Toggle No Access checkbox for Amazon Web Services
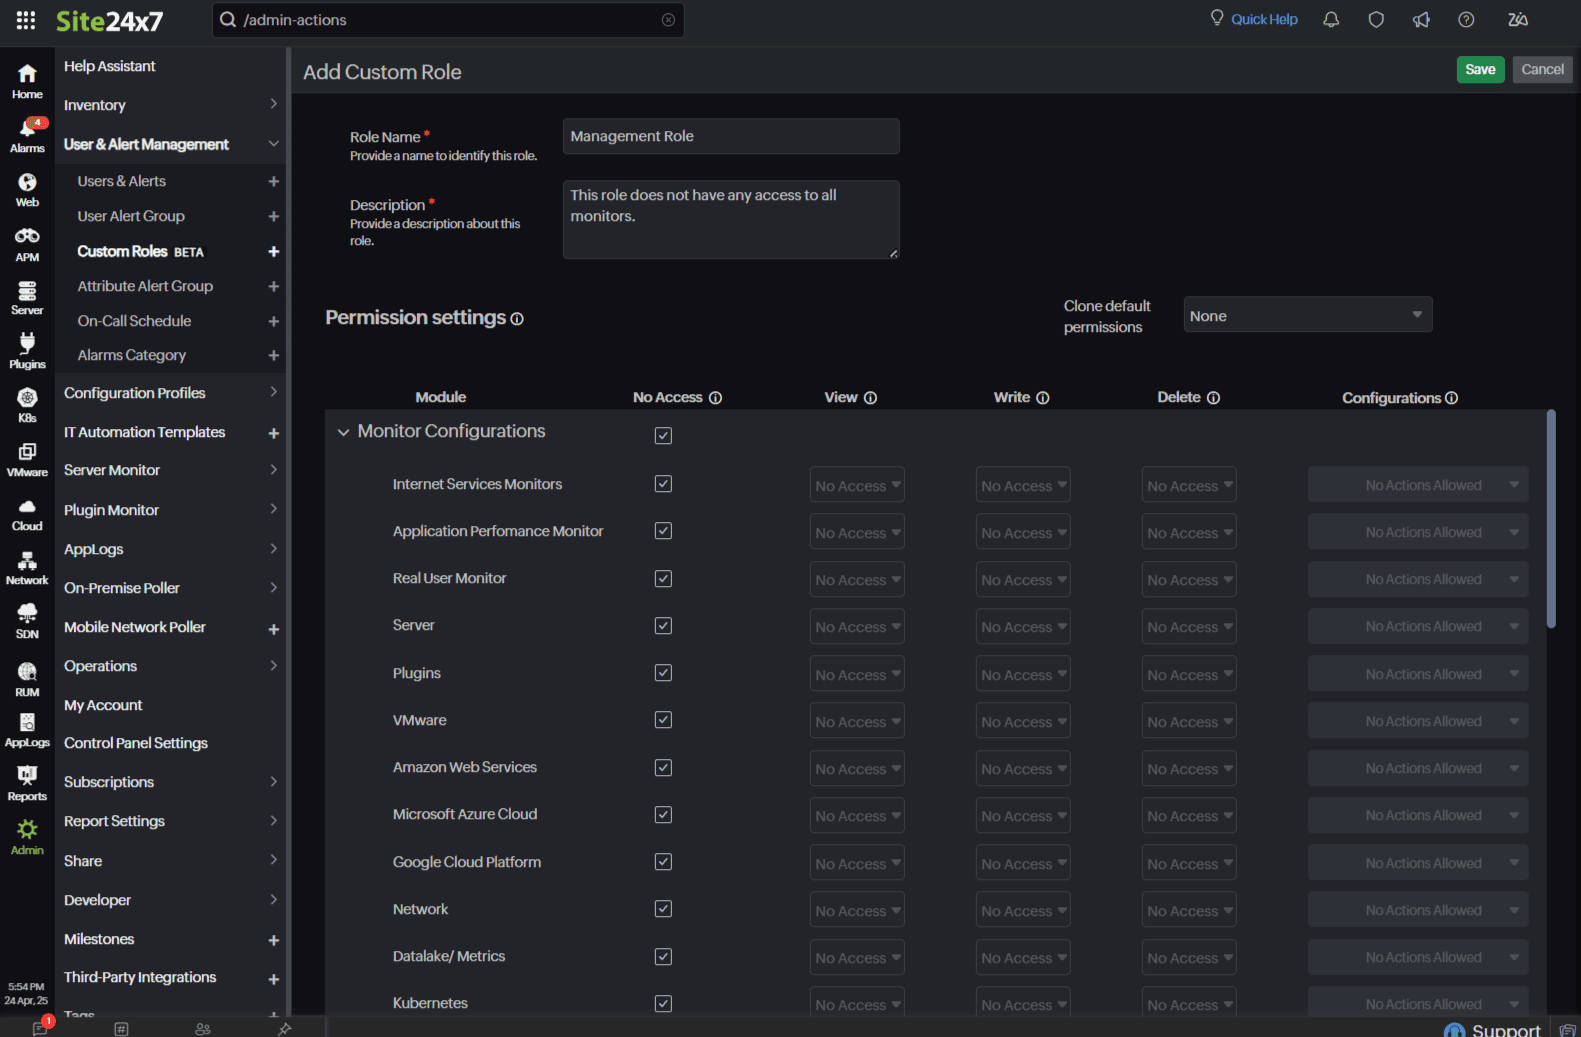 pos(663,768)
